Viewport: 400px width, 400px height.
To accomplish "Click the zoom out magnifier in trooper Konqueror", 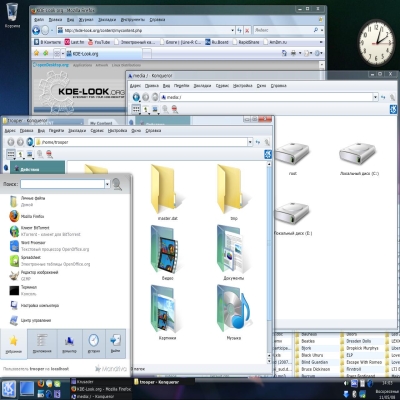I will coord(49,154).
